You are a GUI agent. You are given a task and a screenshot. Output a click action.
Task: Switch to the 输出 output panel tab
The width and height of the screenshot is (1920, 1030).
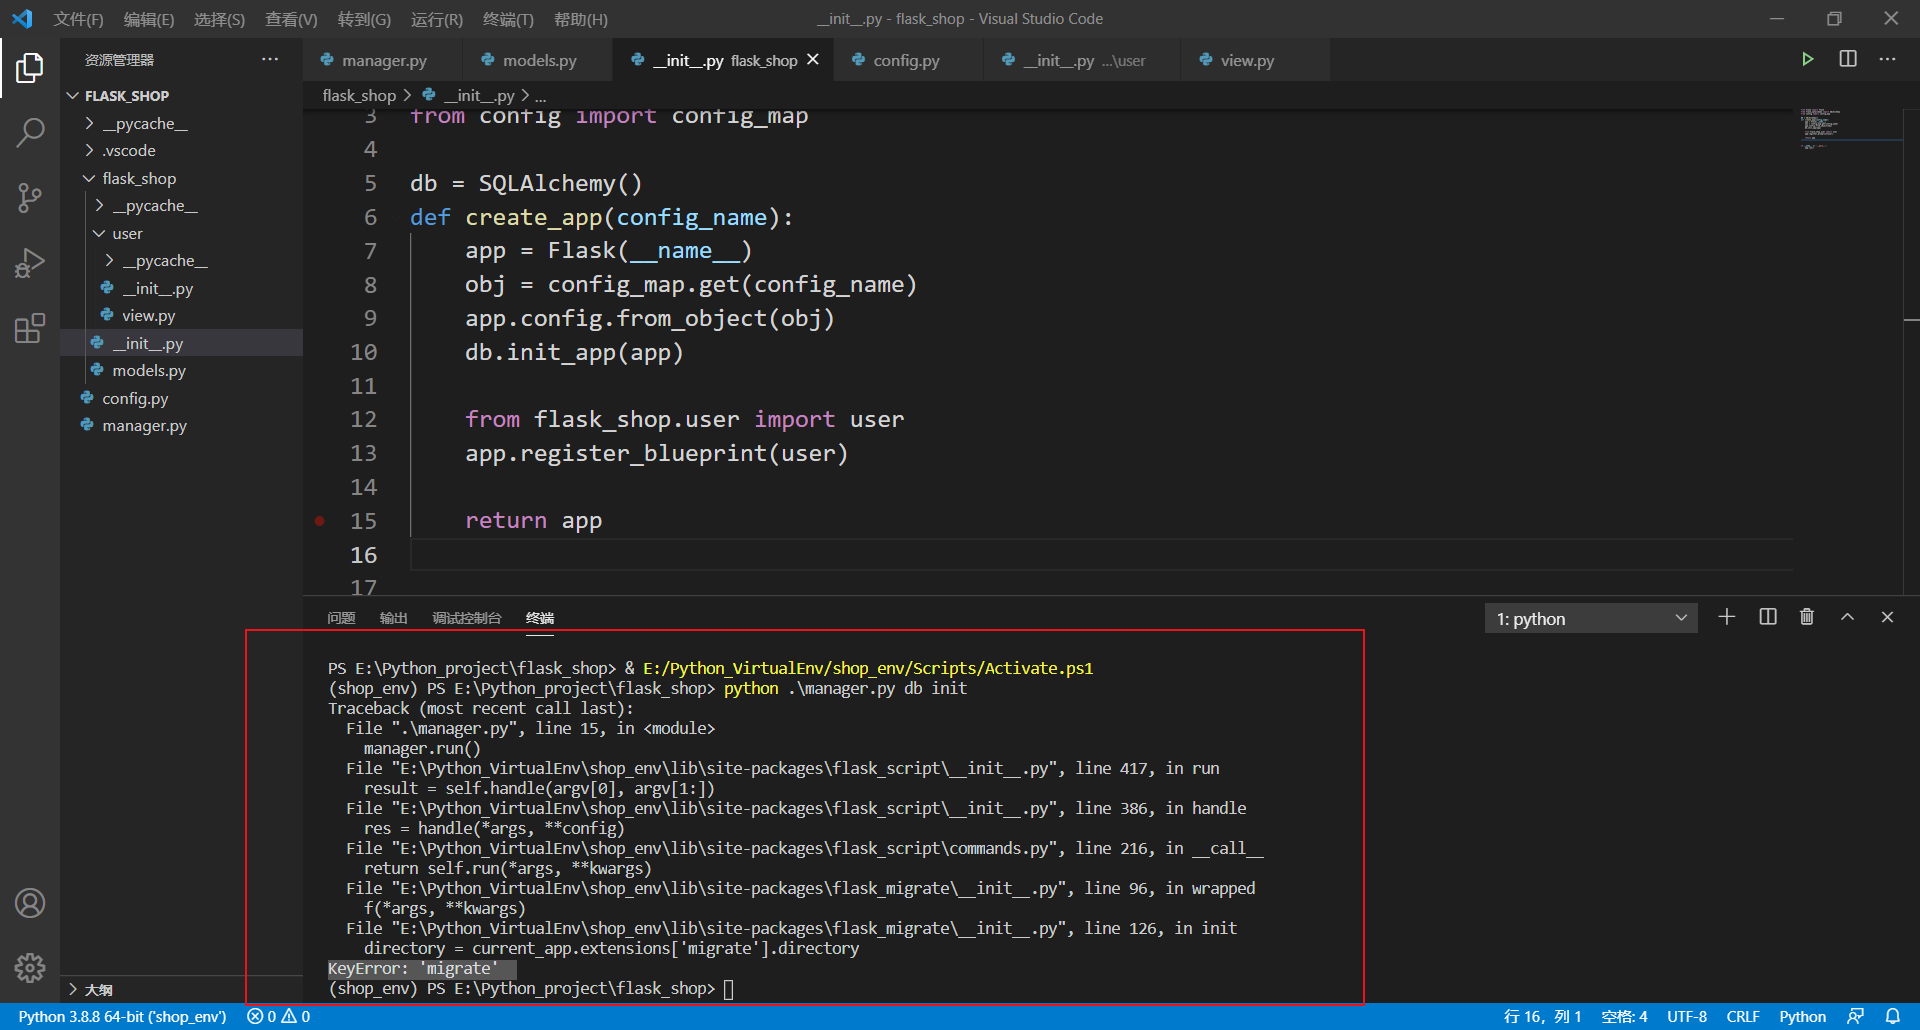click(x=394, y=618)
